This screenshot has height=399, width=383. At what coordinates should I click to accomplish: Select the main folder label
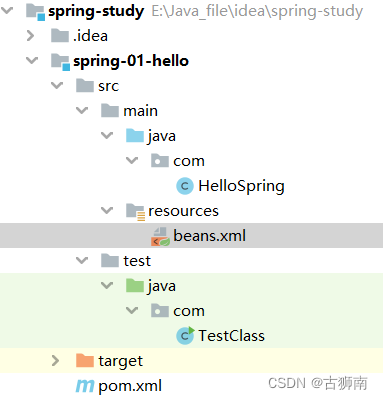tap(140, 111)
